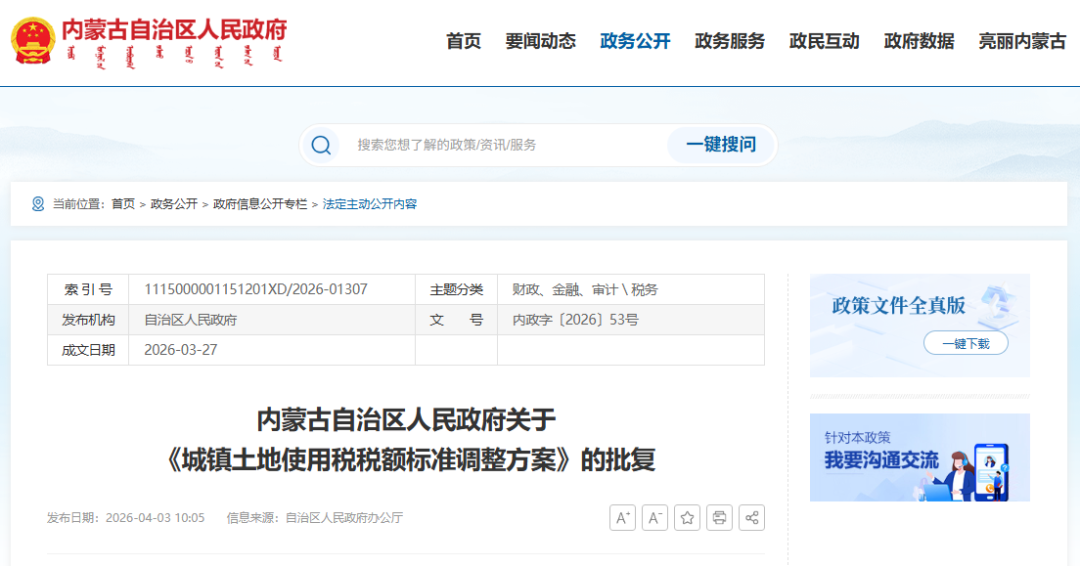
Task: Go to 首页 breadcrumb link
Action: (123, 204)
